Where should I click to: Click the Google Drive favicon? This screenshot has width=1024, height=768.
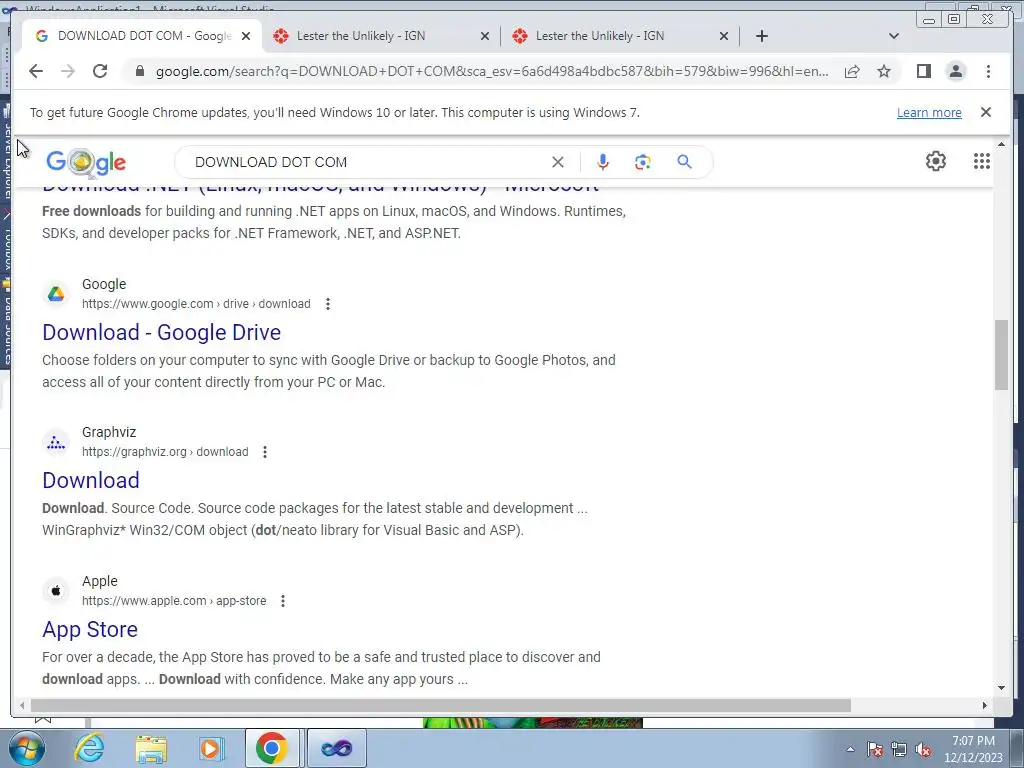point(56,294)
